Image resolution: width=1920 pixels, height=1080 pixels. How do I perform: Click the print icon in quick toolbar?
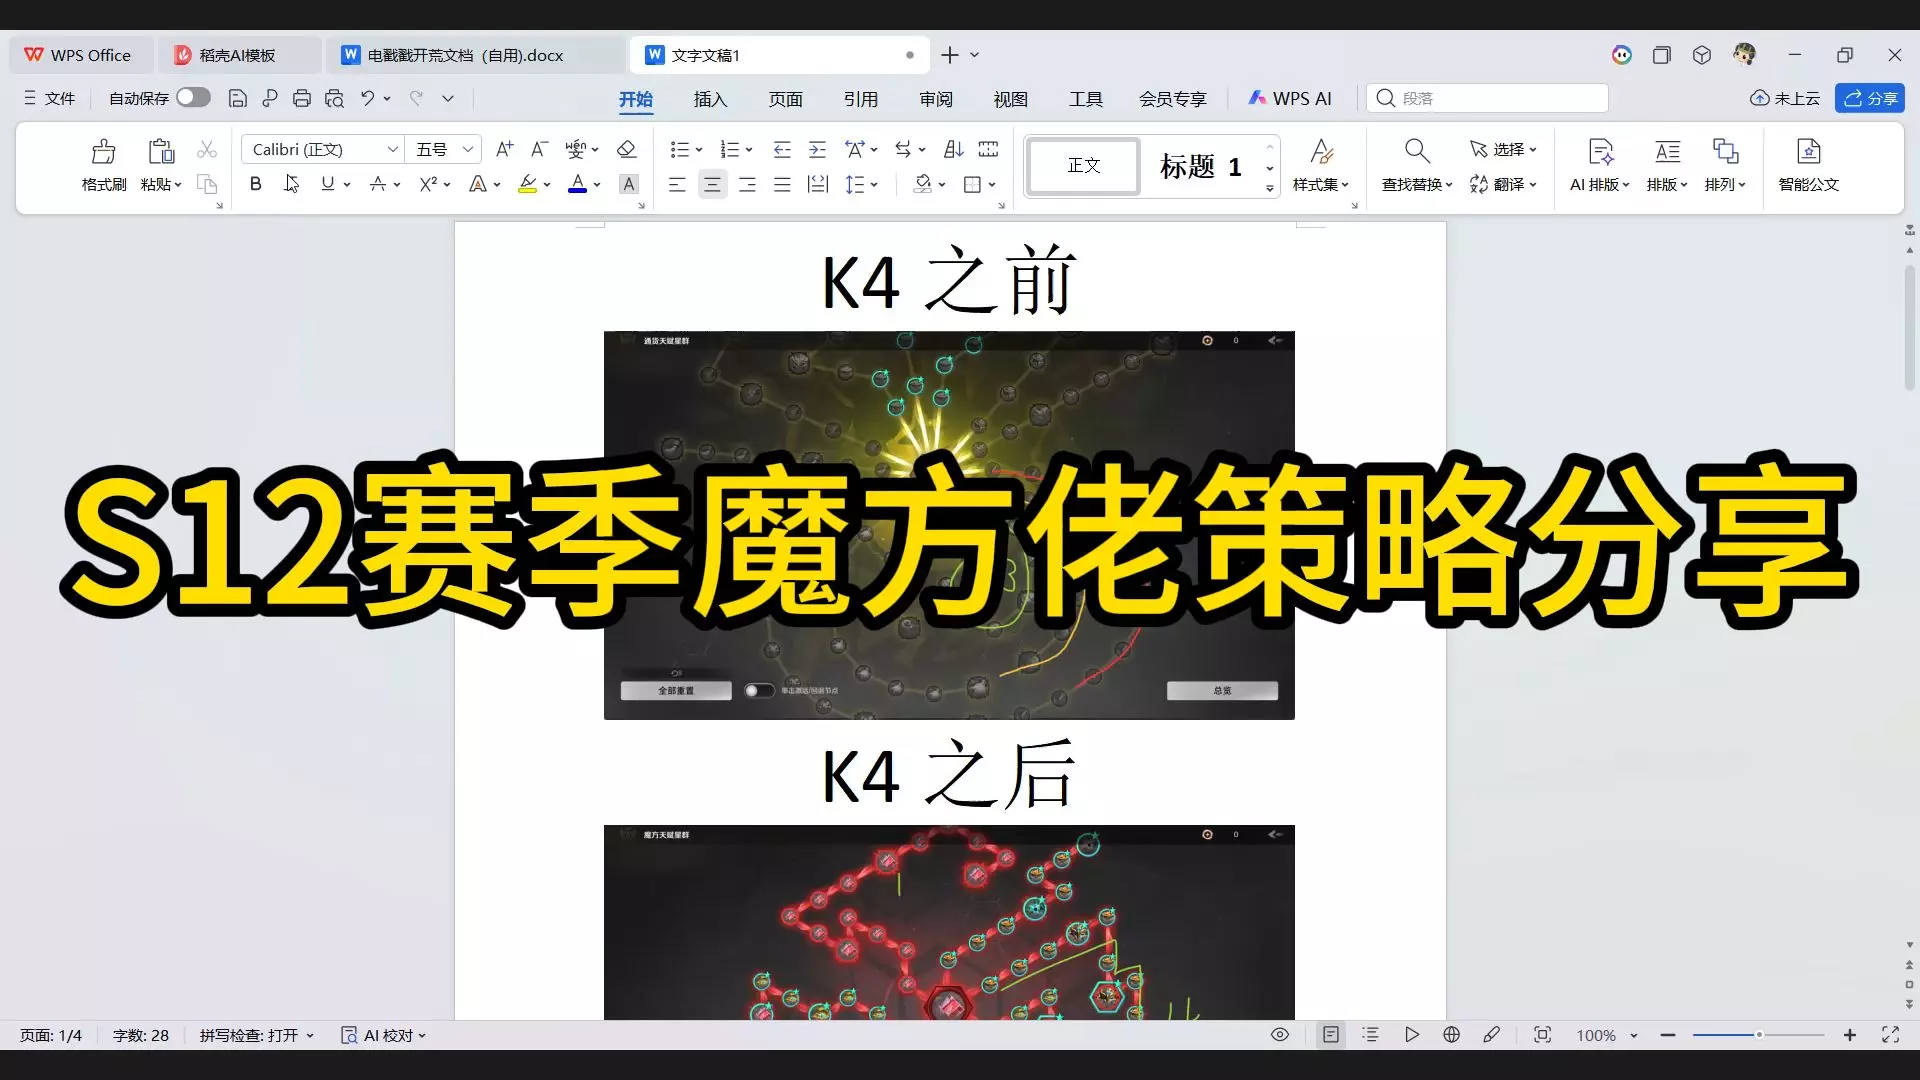[302, 98]
